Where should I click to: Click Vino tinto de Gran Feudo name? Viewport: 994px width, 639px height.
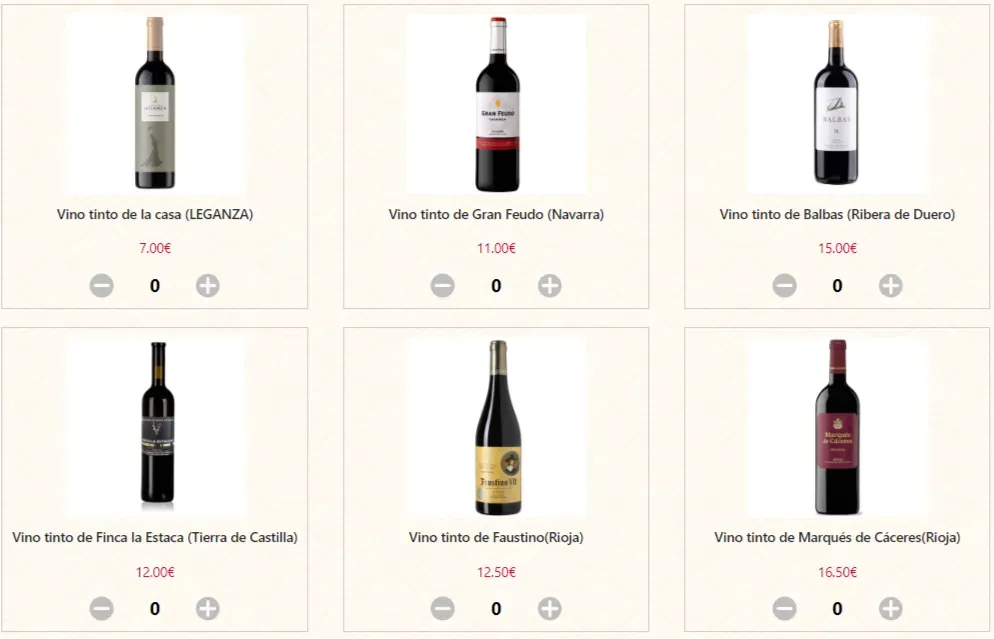click(496, 215)
